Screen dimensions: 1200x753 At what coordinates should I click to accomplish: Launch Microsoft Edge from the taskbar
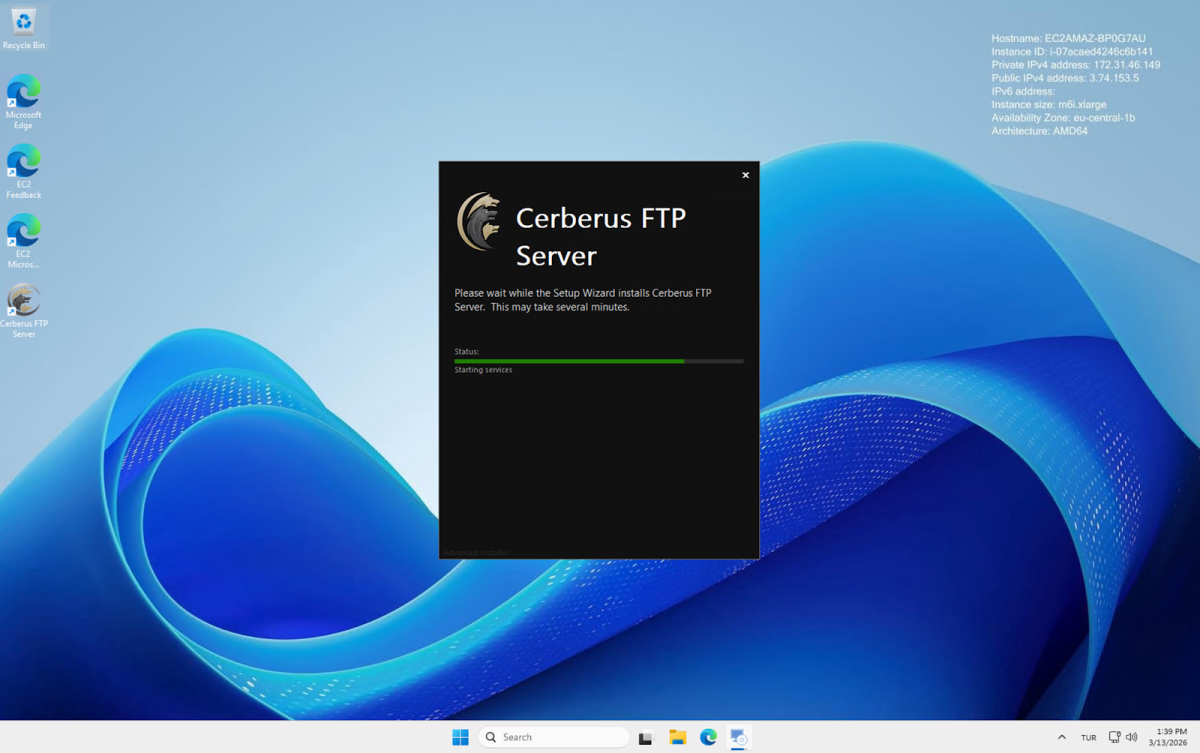[x=708, y=737]
